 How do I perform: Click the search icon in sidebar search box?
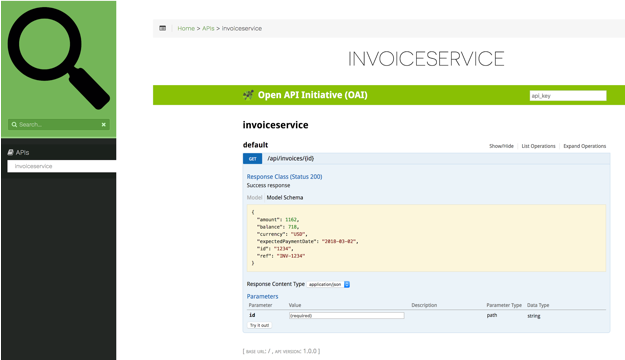(14, 124)
